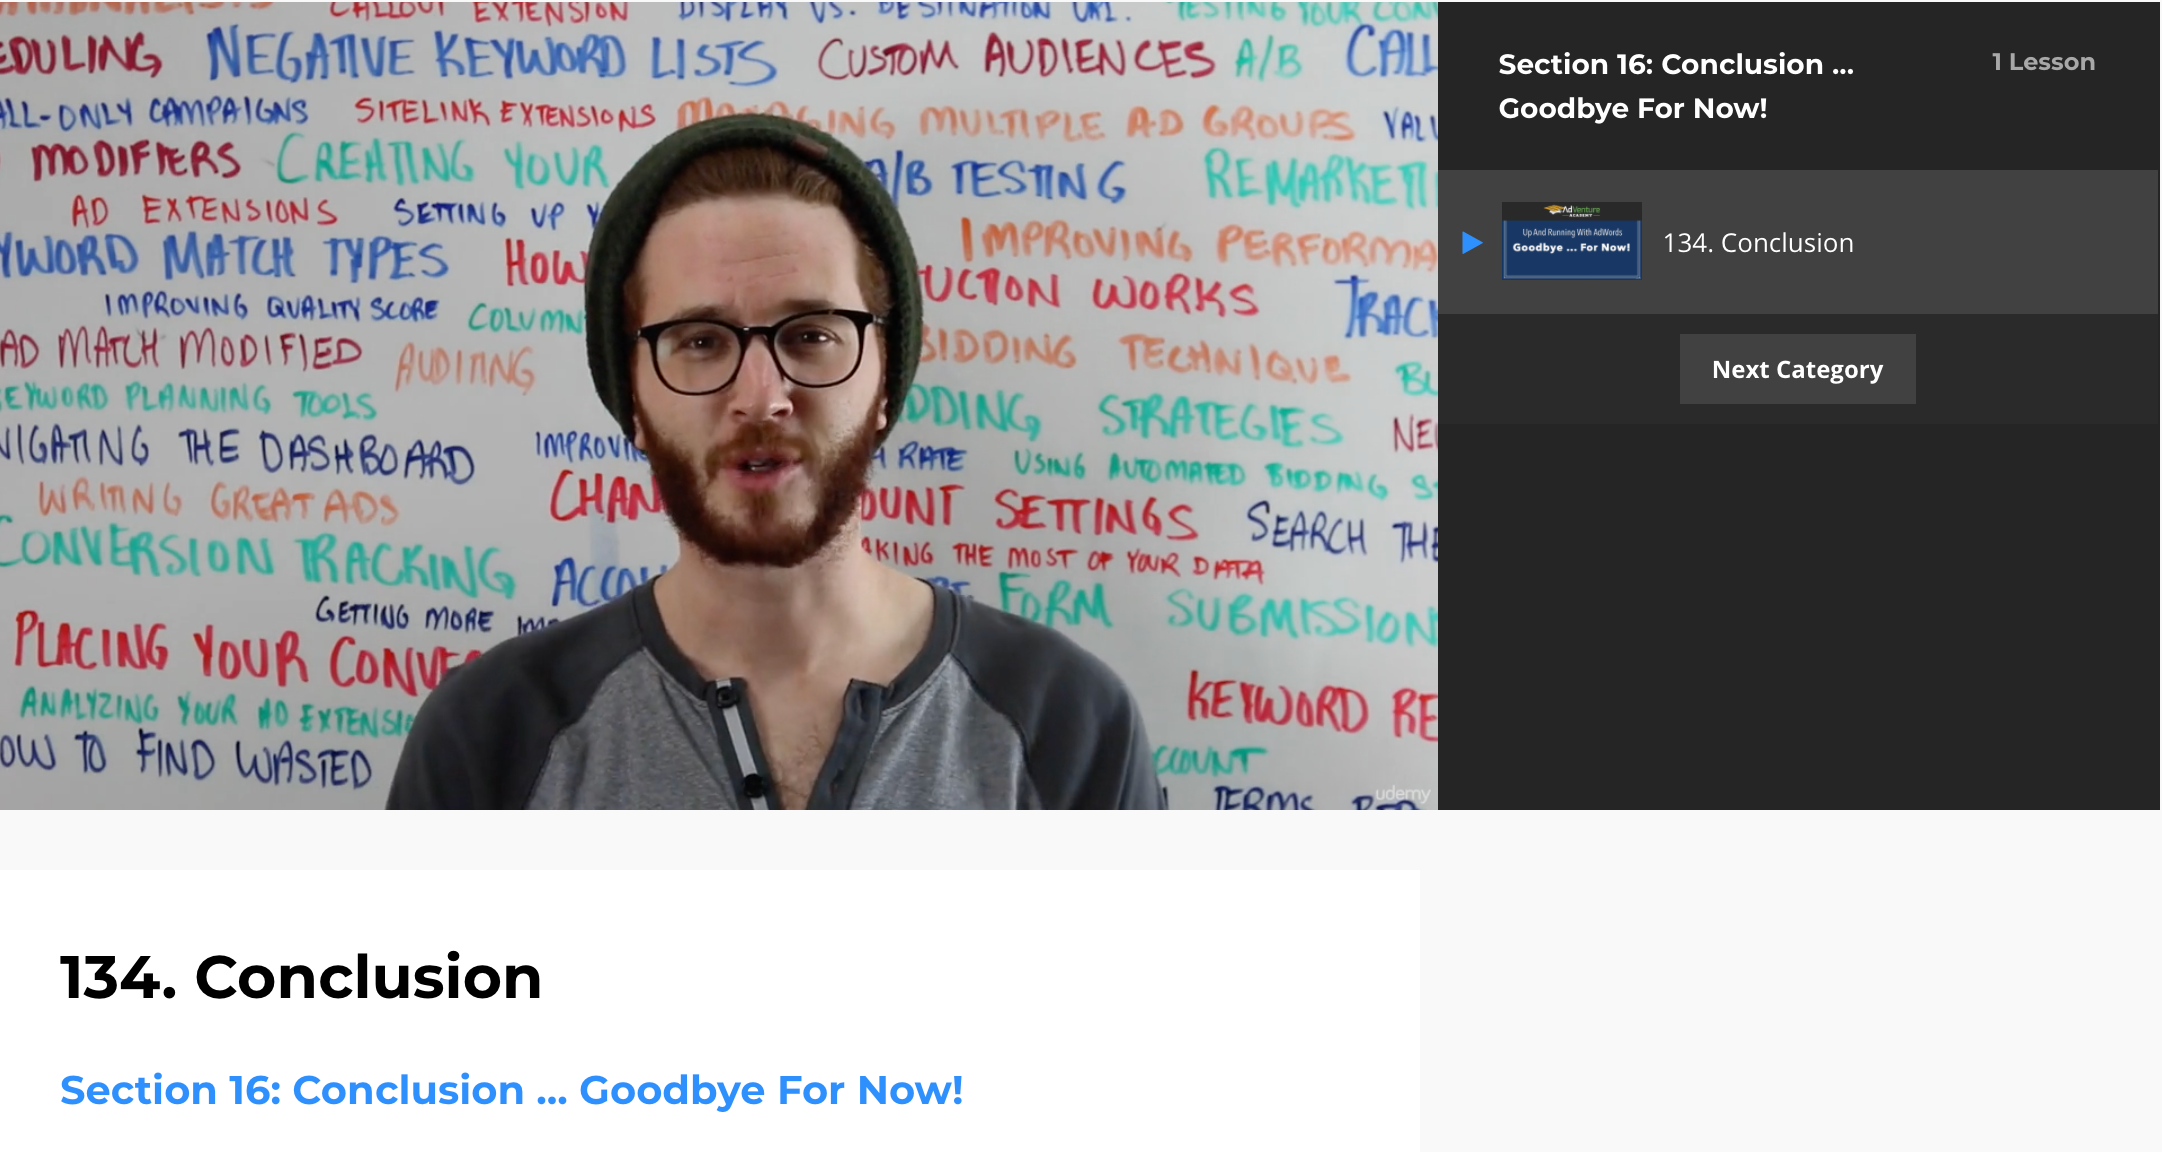Click the Section 16 sidebar header title
The width and height of the screenshot is (2162, 1152).
tap(1676, 86)
